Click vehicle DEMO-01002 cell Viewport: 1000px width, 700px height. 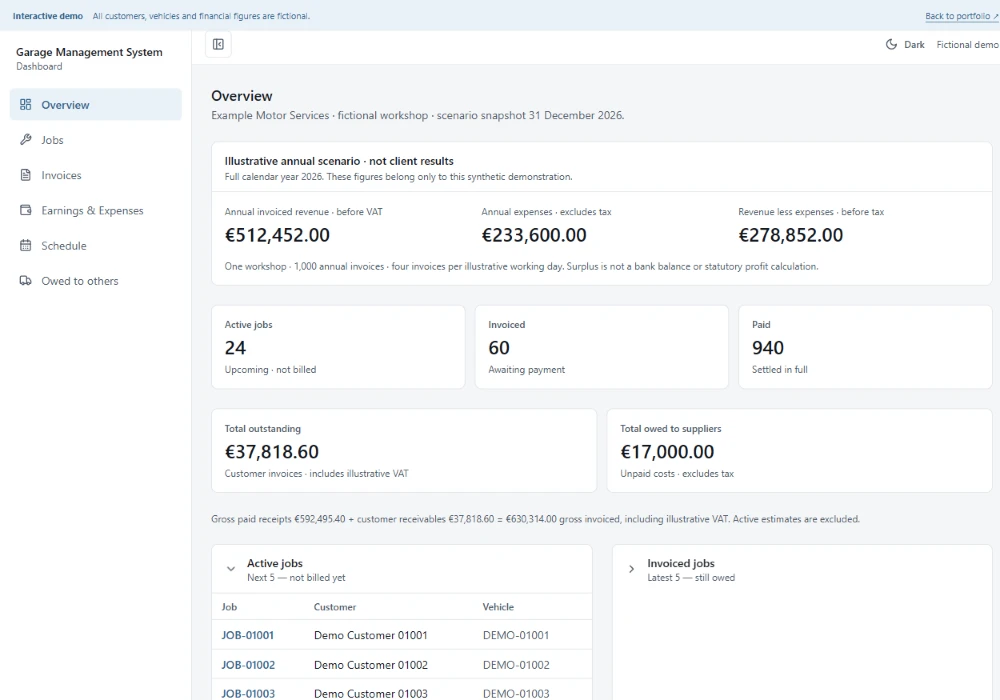coord(516,665)
